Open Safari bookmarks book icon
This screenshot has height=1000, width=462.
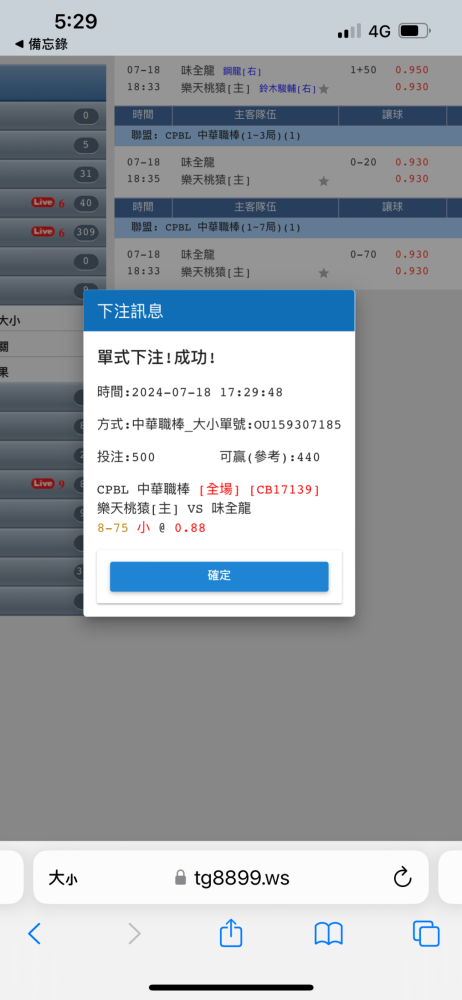click(329, 934)
